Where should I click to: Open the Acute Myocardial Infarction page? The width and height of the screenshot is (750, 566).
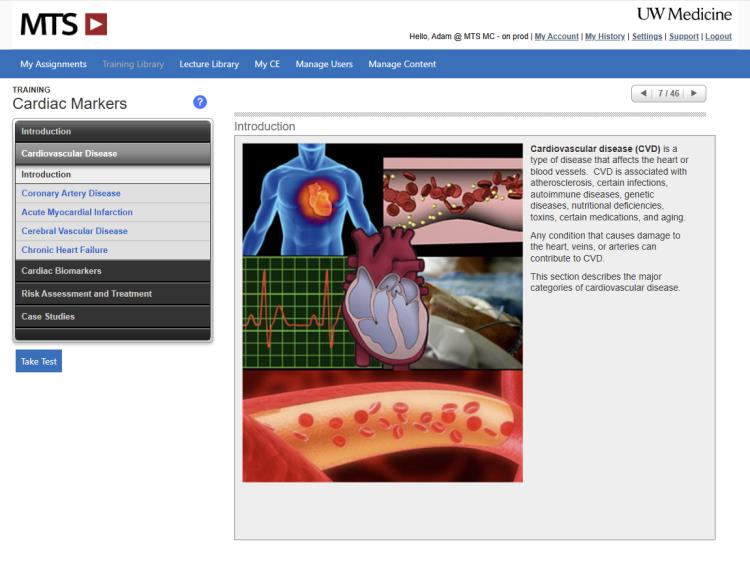pyautogui.click(x=77, y=212)
